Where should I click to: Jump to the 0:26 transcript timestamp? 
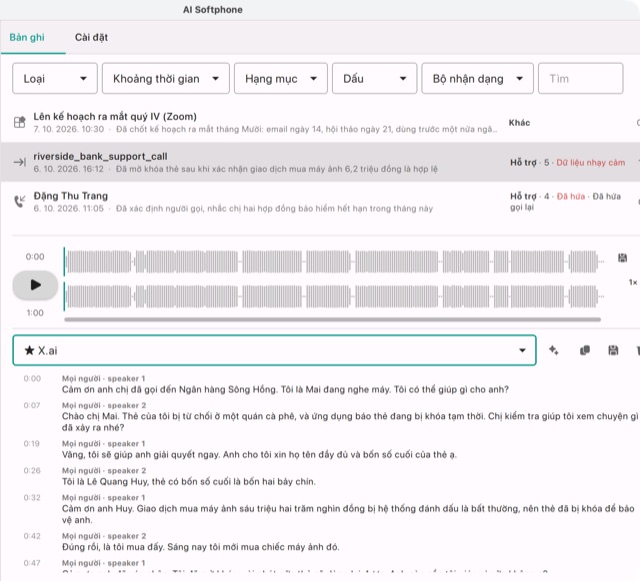point(32,470)
